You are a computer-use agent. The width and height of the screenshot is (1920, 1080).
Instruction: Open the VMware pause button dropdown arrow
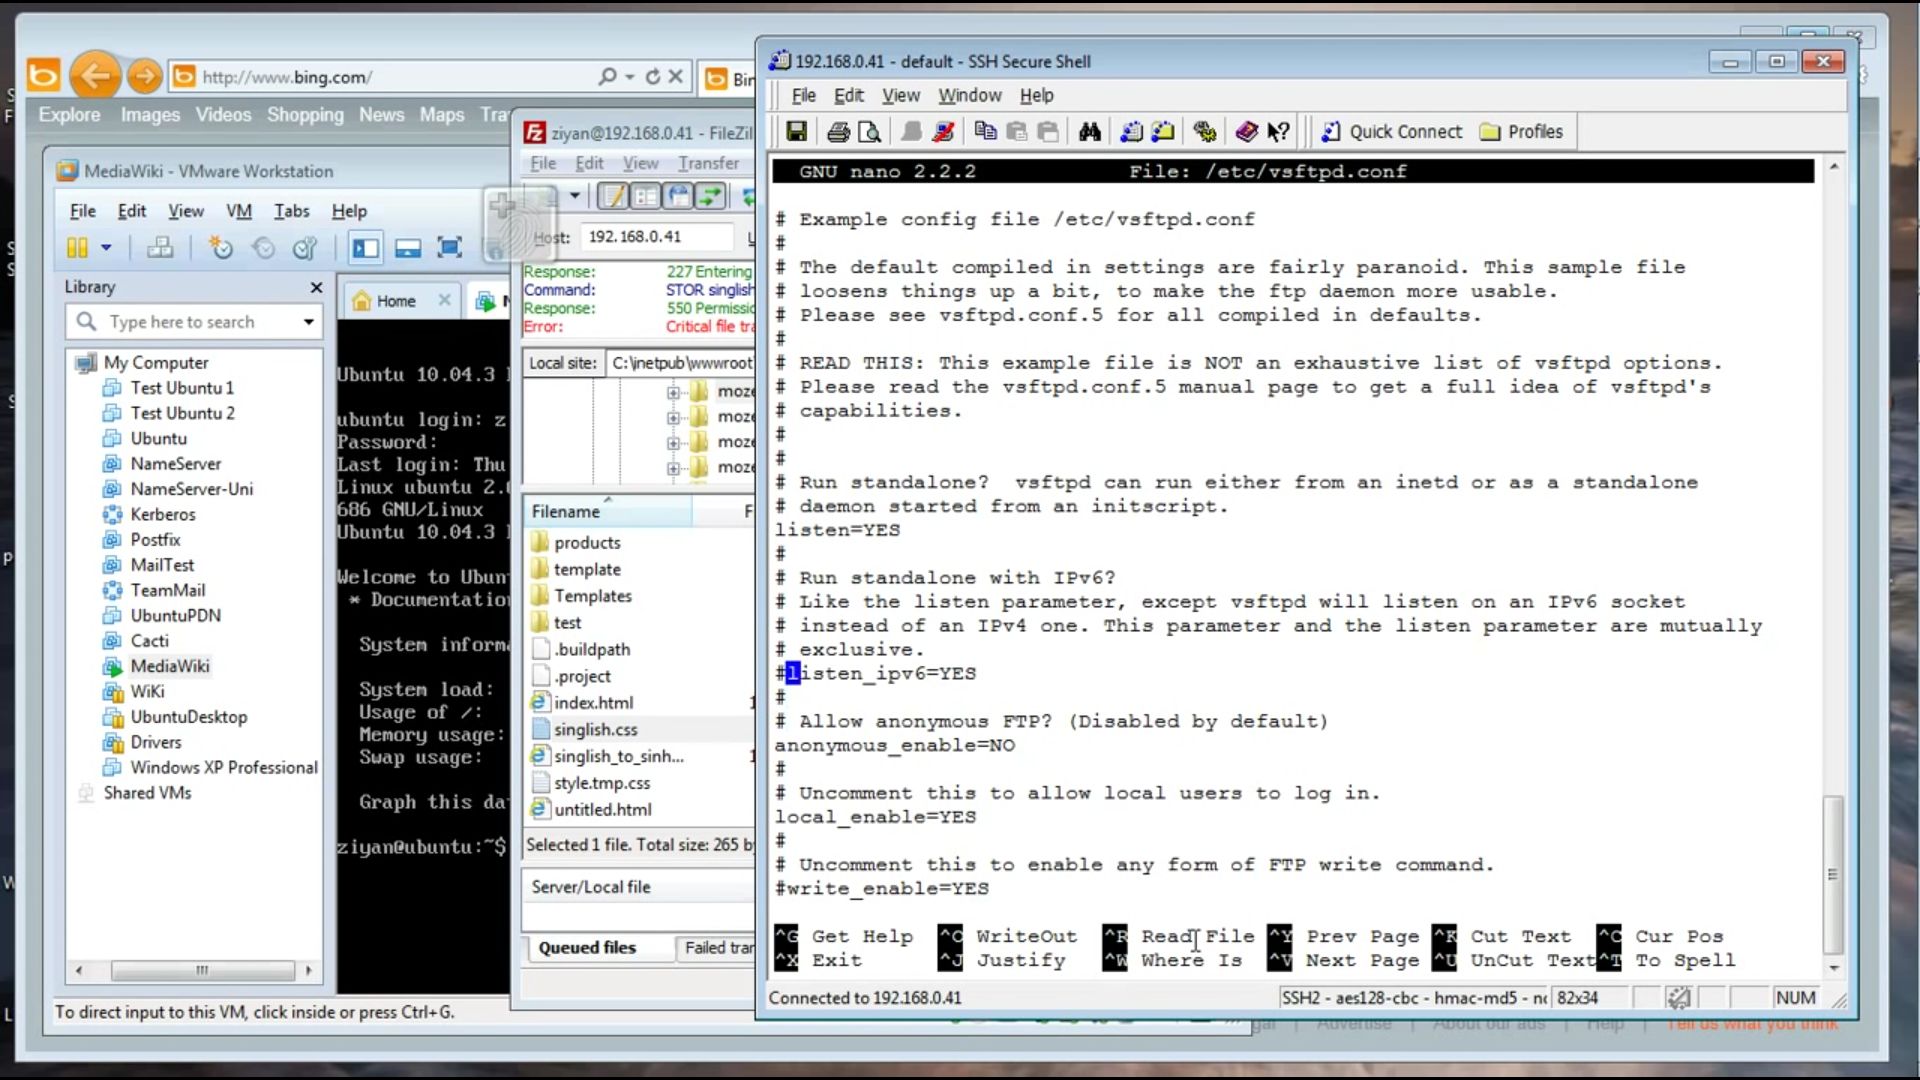click(106, 248)
